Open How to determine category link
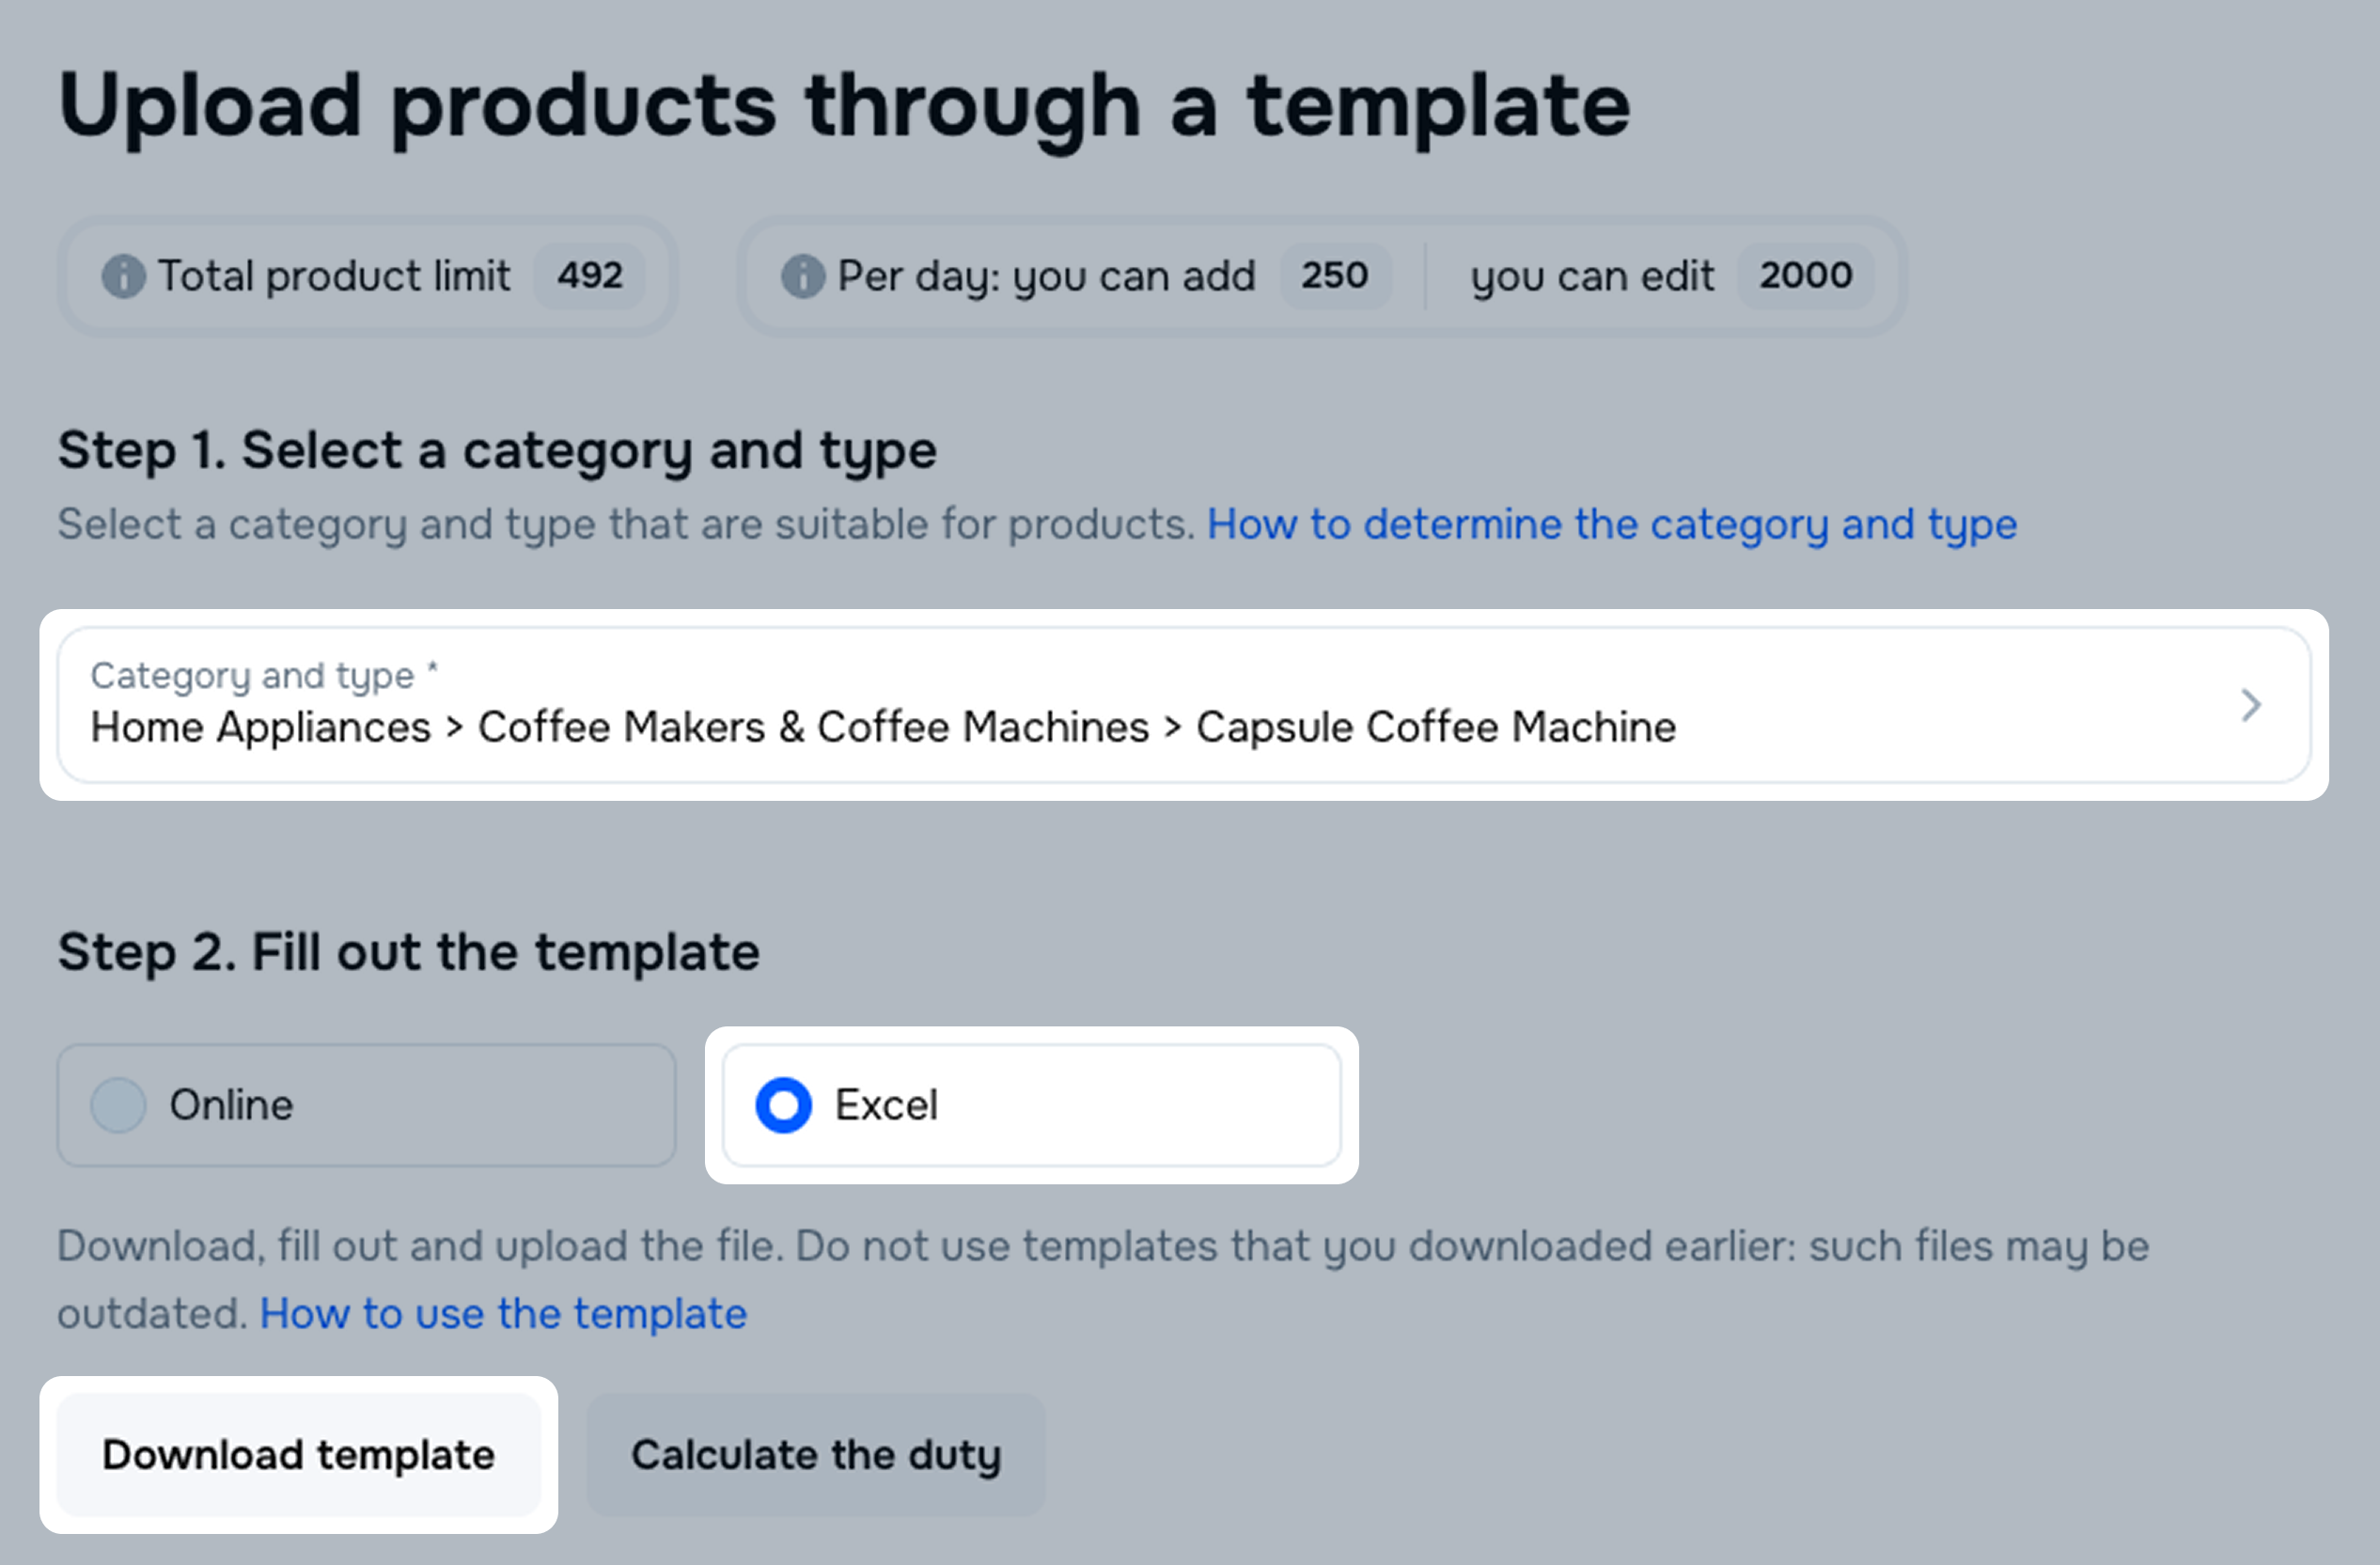 tap(1611, 524)
